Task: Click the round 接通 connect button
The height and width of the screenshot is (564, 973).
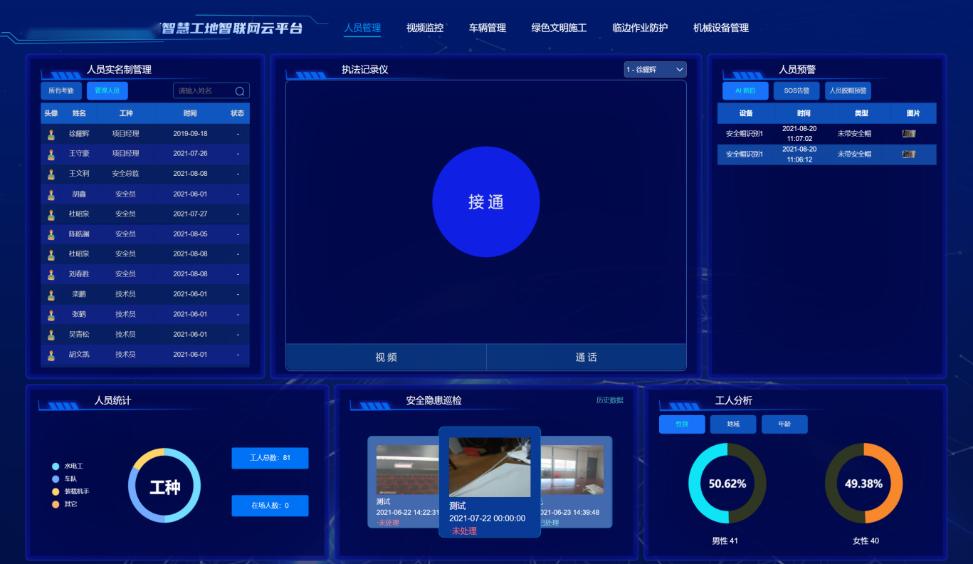Action: click(x=486, y=202)
